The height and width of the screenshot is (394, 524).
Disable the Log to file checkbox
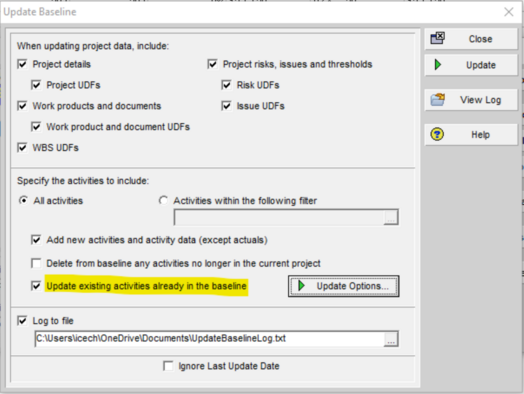click(22, 320)
